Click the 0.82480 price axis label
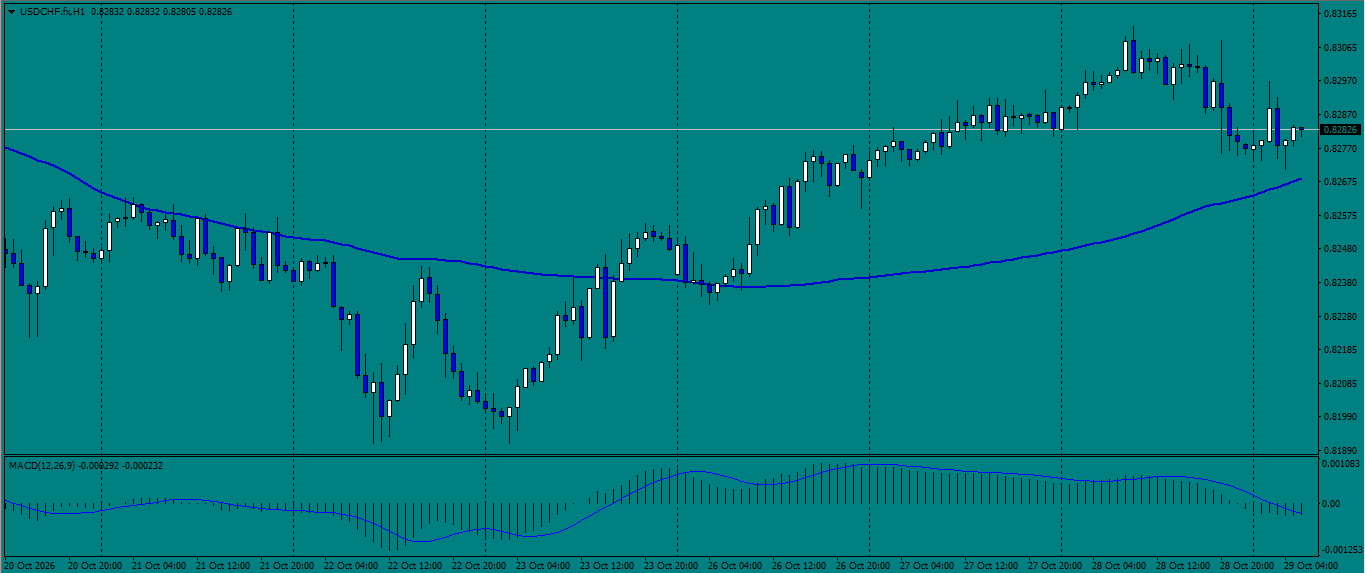This screenshot has width=1365, height=573. click(1340, 249)
